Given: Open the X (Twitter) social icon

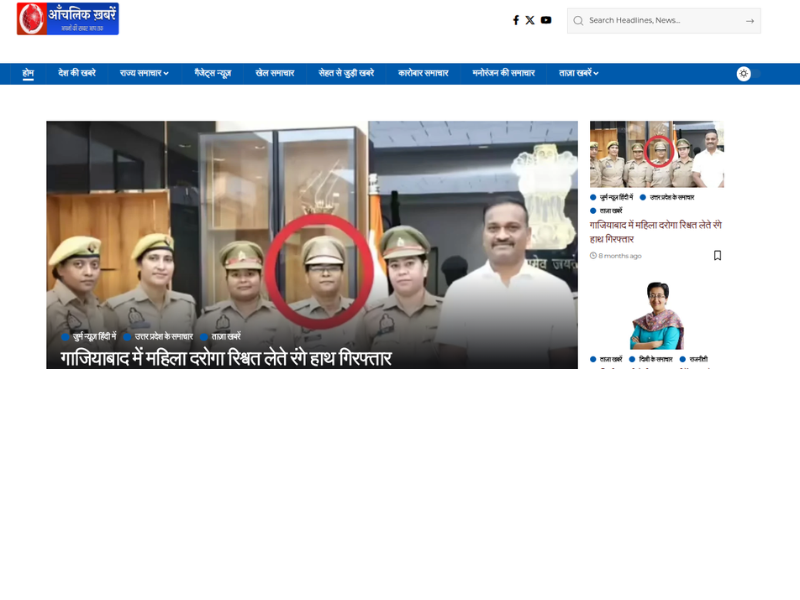Looking at the screenshot, I should tap(530, 20).
